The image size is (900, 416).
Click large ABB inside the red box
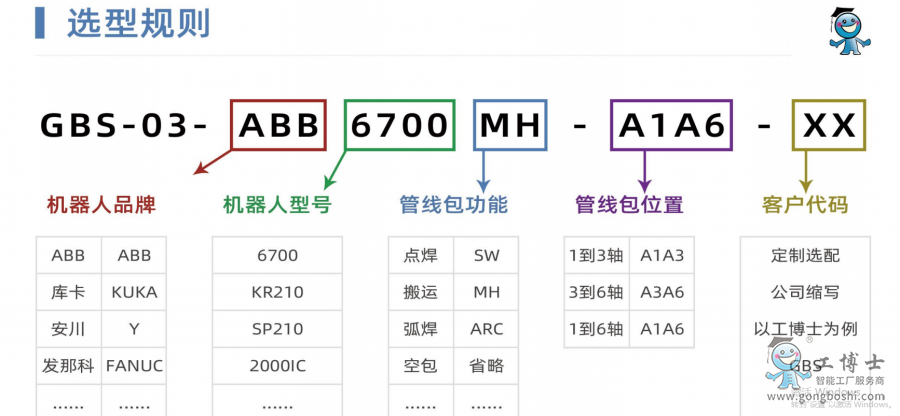(279, 126)
